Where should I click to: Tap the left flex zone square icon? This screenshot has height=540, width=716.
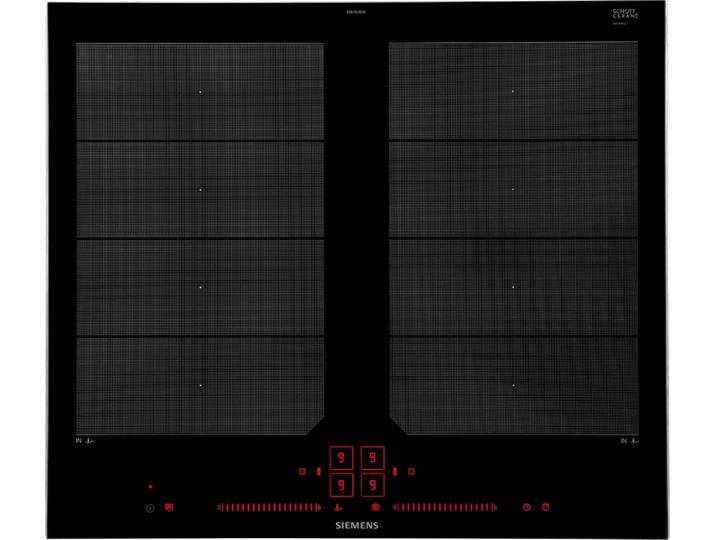[302, 472]
